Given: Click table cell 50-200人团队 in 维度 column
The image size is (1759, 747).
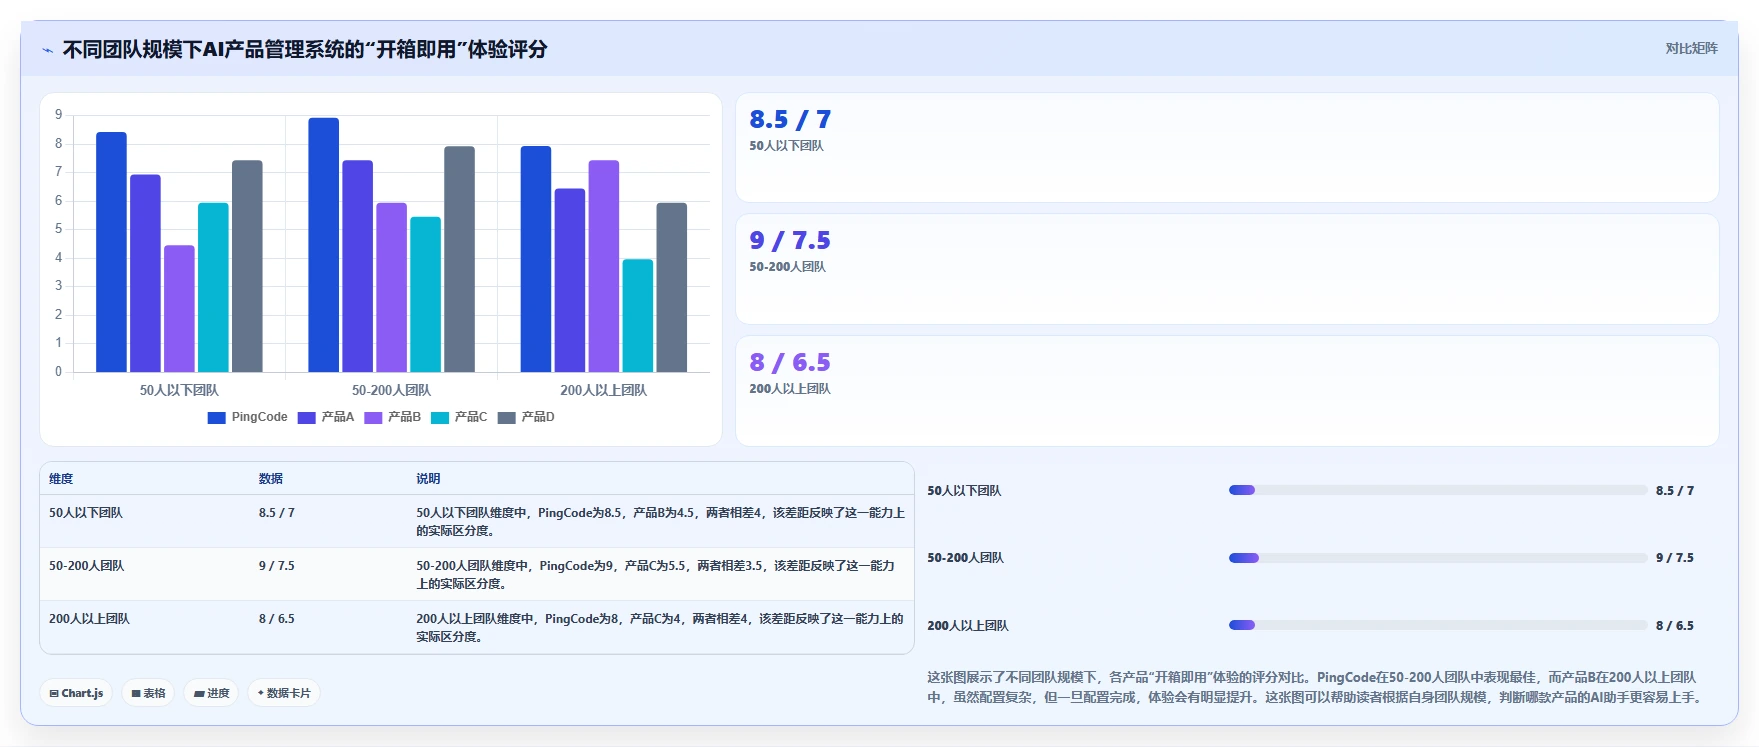Looking at the screenshot, I should [x=87, y=566].
